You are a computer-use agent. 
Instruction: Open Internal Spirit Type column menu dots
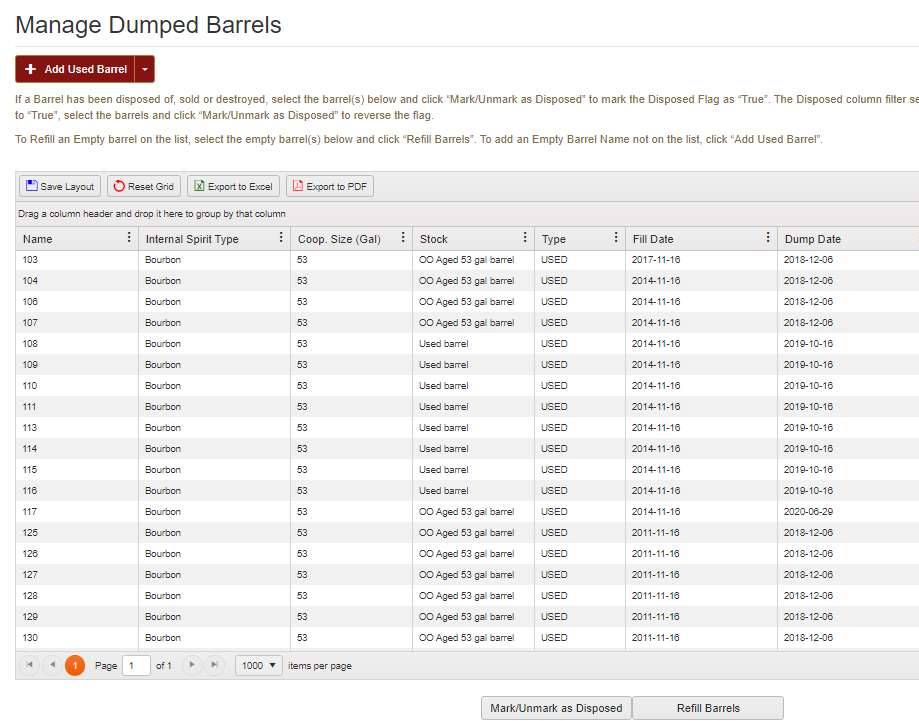281,237
